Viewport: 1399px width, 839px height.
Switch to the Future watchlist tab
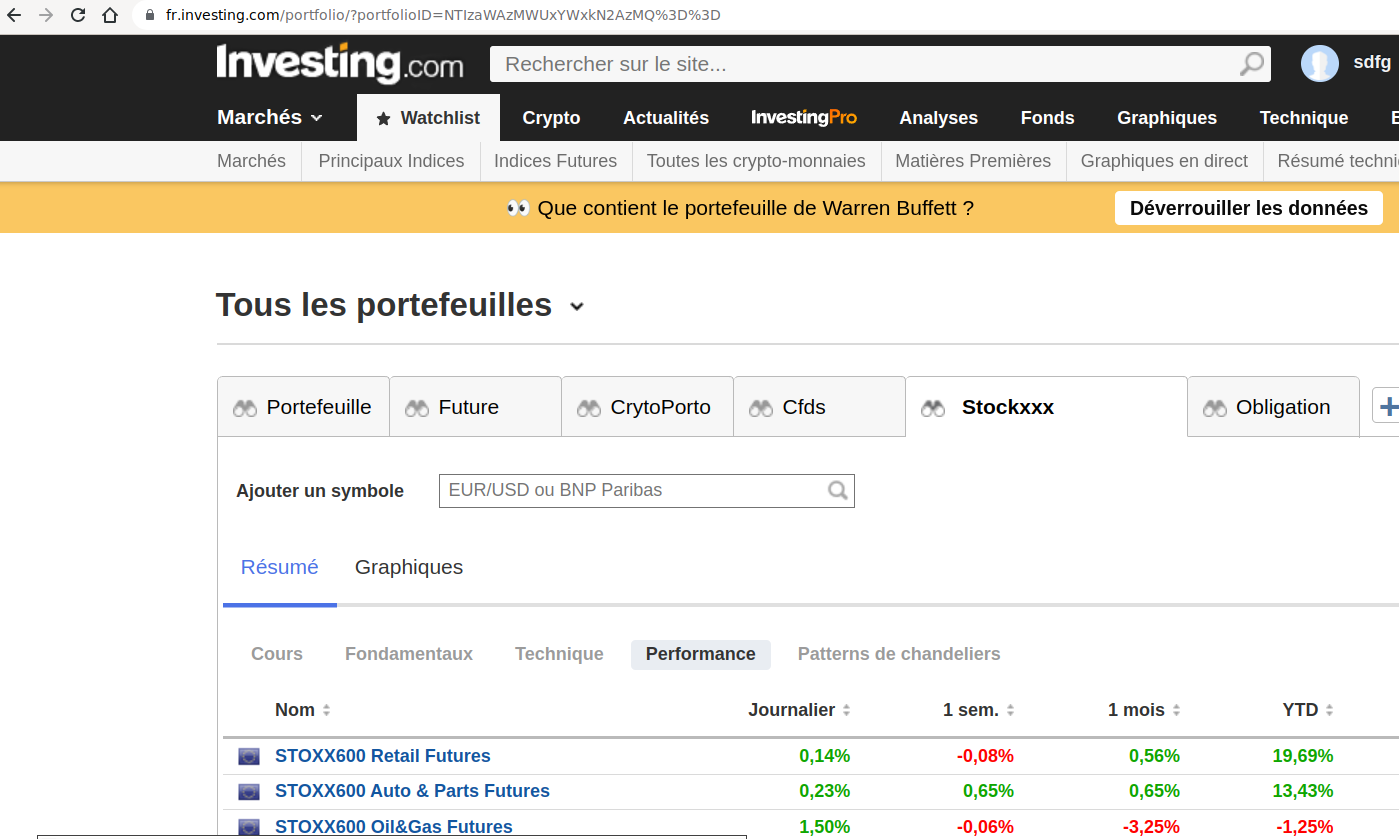pos(476,407)
